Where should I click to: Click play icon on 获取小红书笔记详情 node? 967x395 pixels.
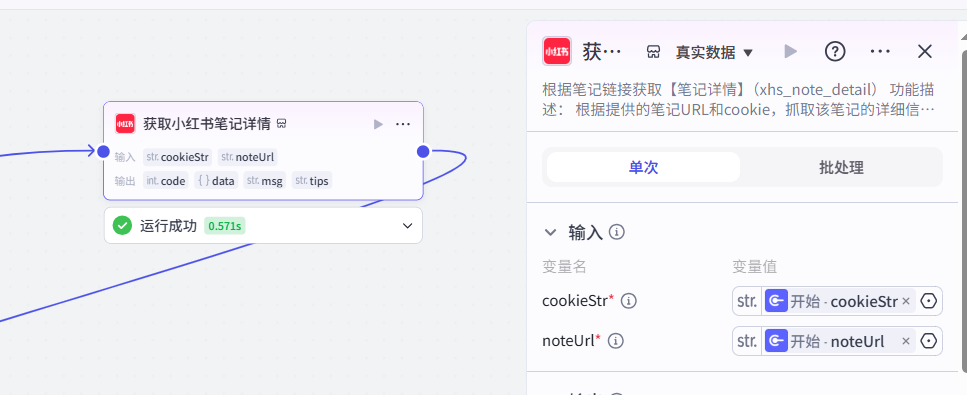point(378,125)
